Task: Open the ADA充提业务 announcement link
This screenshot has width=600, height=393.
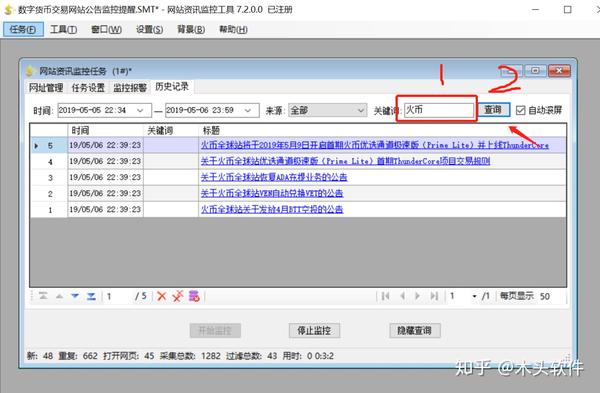Action: pyautogui.click(x=274, y=177)
